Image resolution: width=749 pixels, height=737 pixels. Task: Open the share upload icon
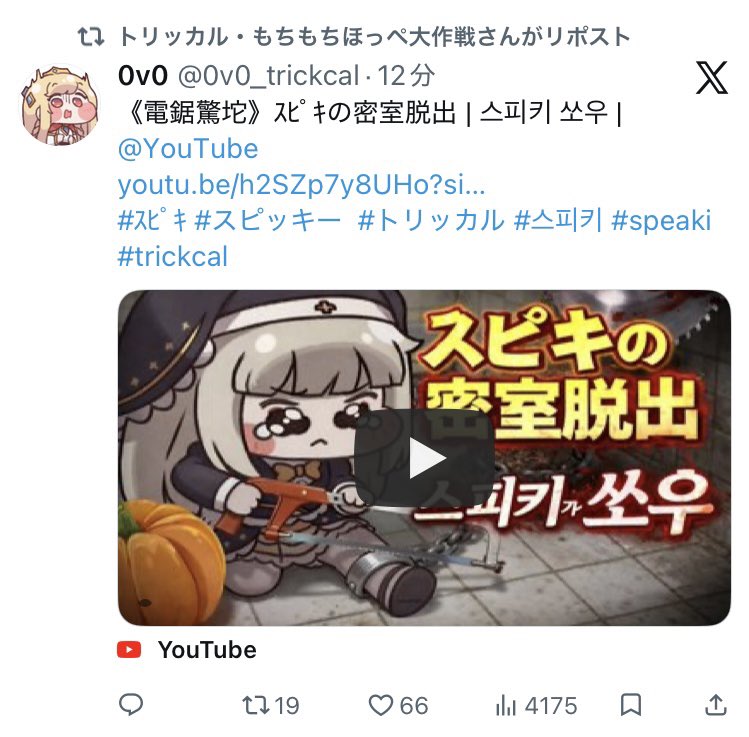tap(716, 705)
